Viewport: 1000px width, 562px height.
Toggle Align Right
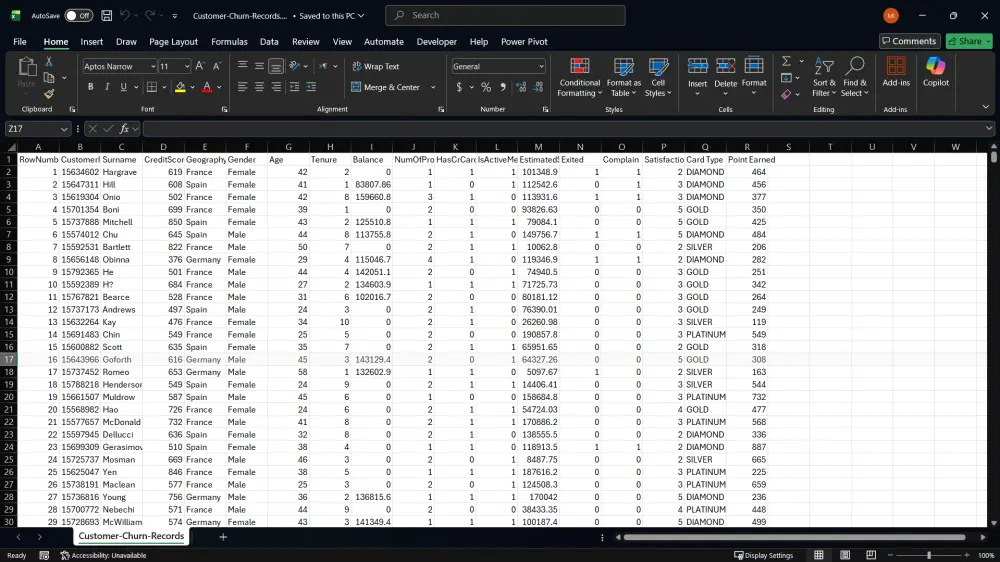[276, 87]
